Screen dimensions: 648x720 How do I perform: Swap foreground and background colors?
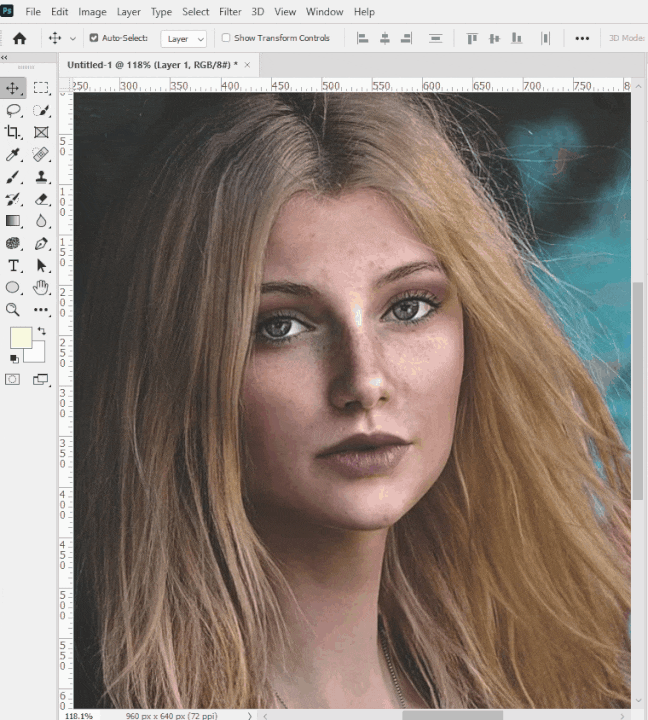point(41,331)
